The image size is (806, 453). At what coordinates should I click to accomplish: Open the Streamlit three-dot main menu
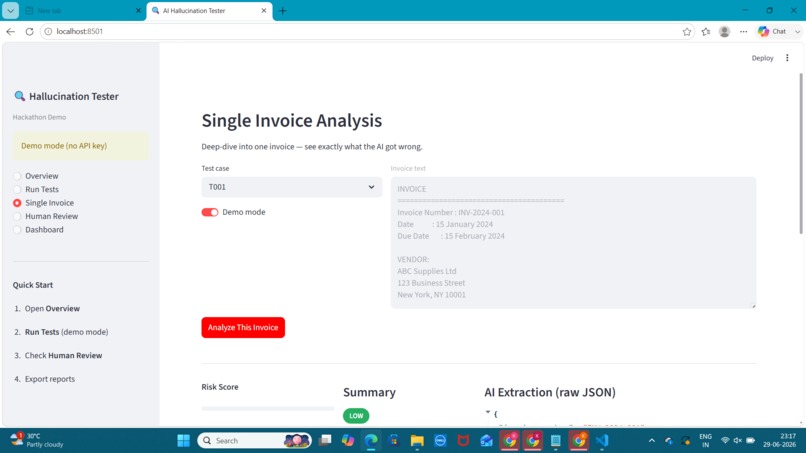click(787, 58)
